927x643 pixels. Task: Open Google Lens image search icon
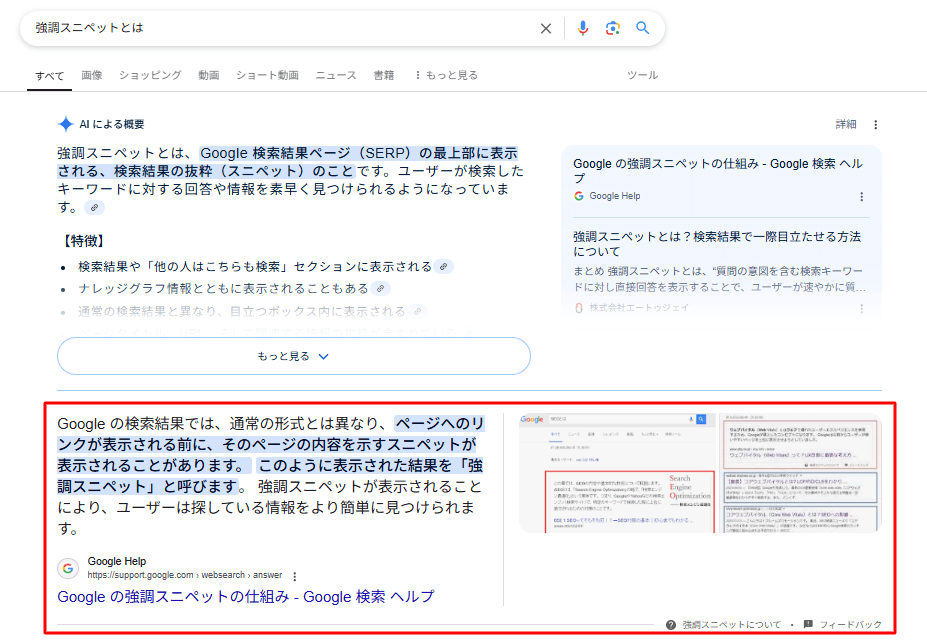613,28
